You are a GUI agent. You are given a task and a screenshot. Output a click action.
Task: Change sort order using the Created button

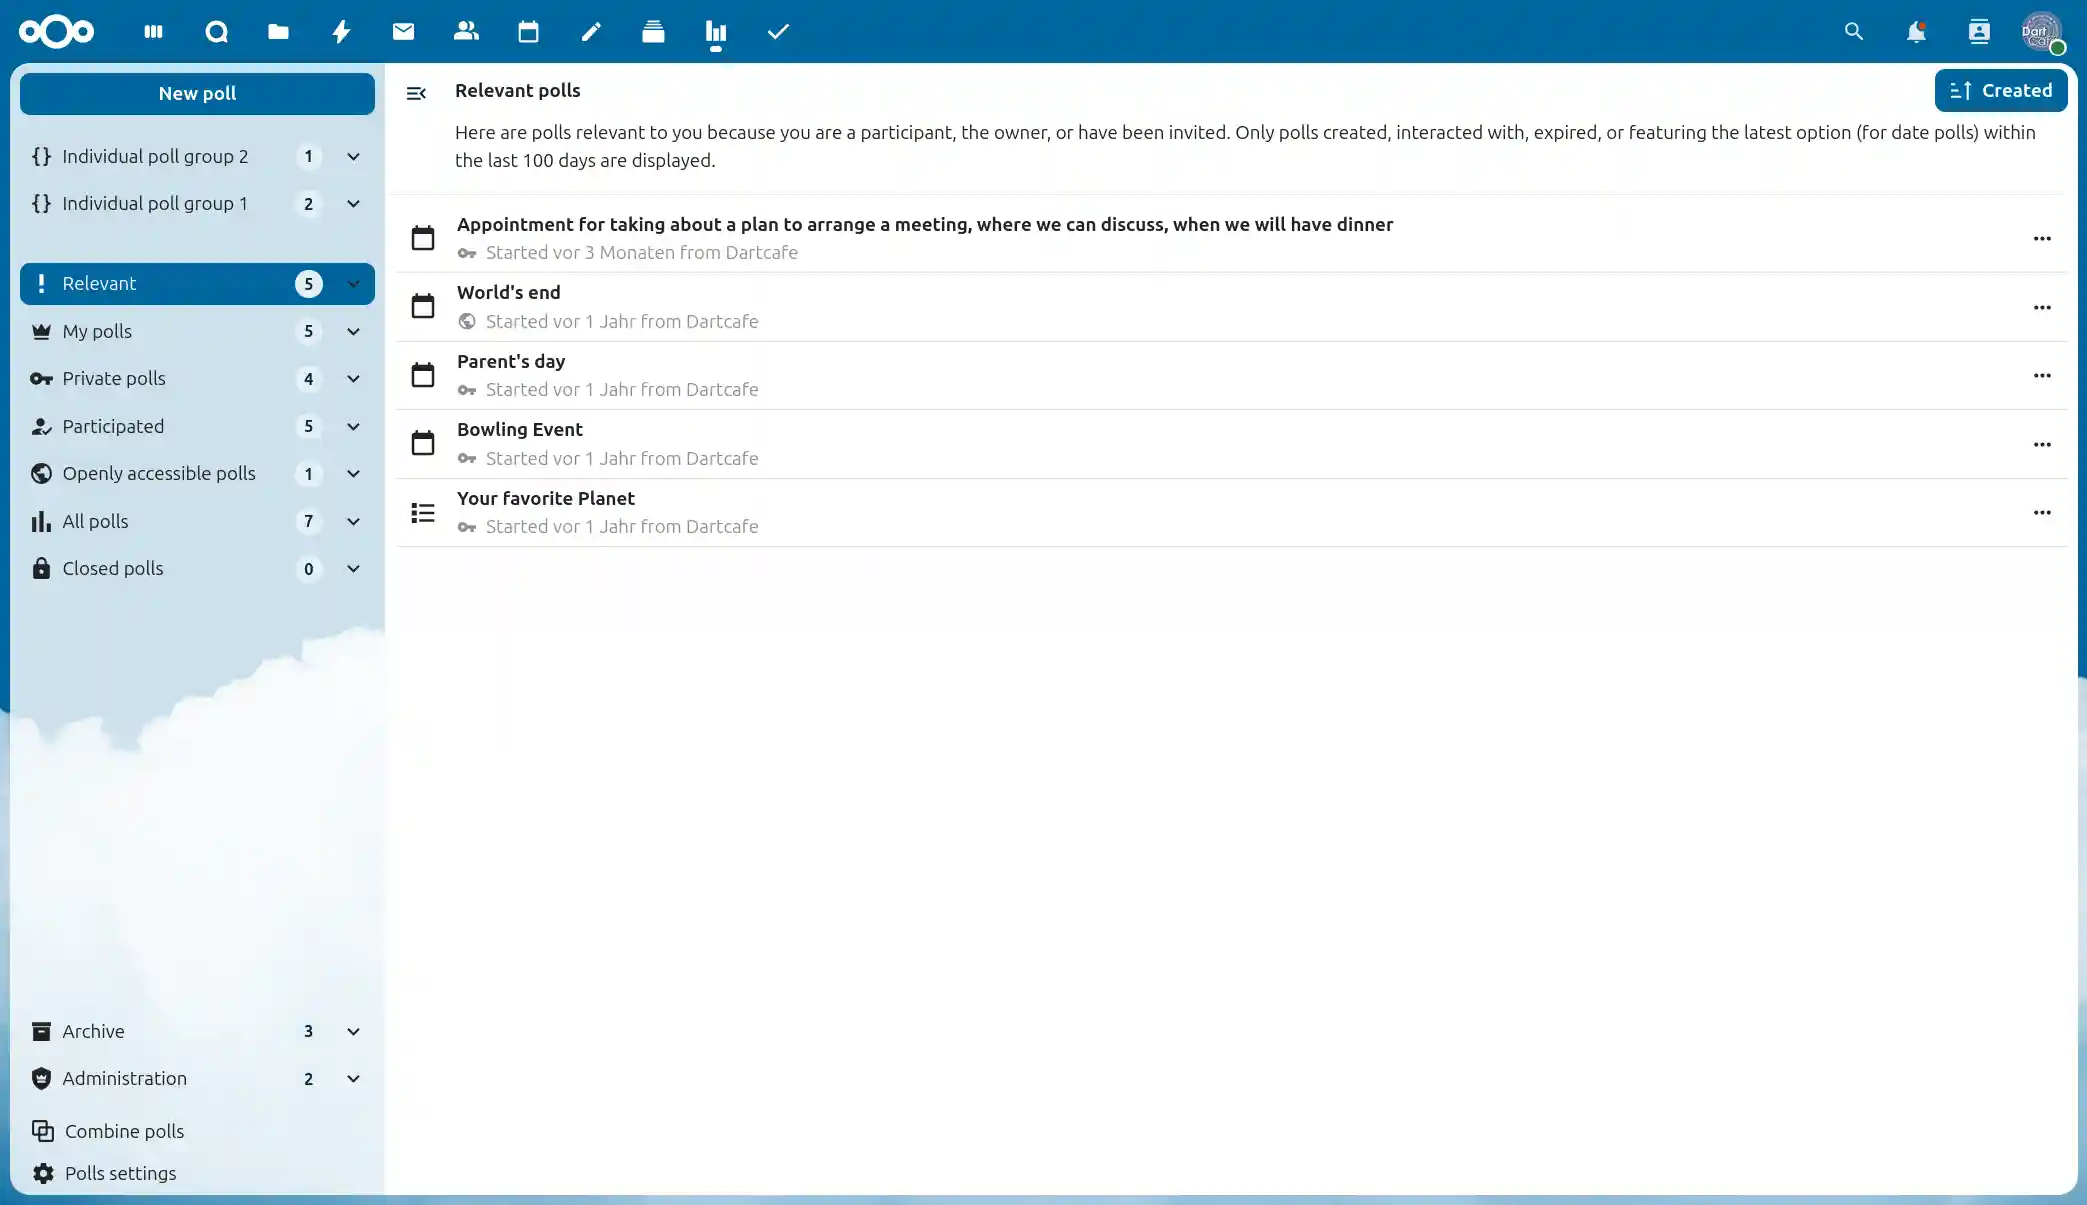click(x=2001, y=90)
